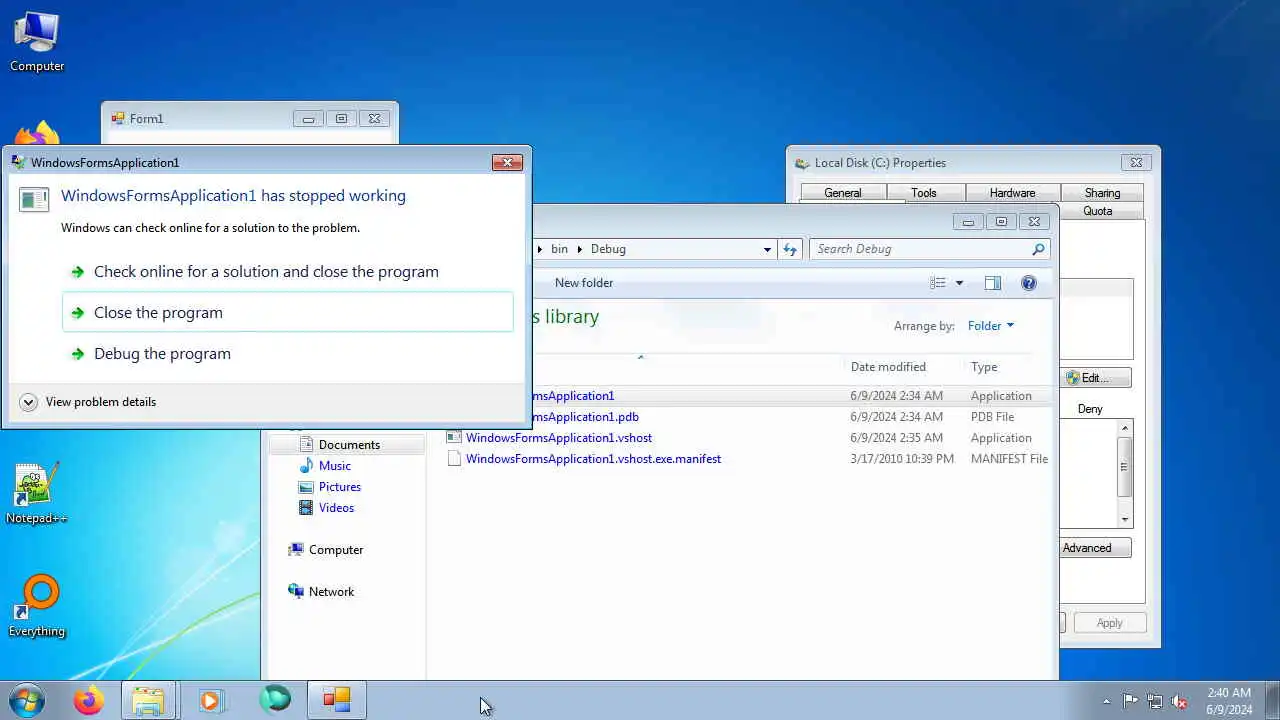
Task: Click the Apply button in Properties
Action: [1109, 623]
